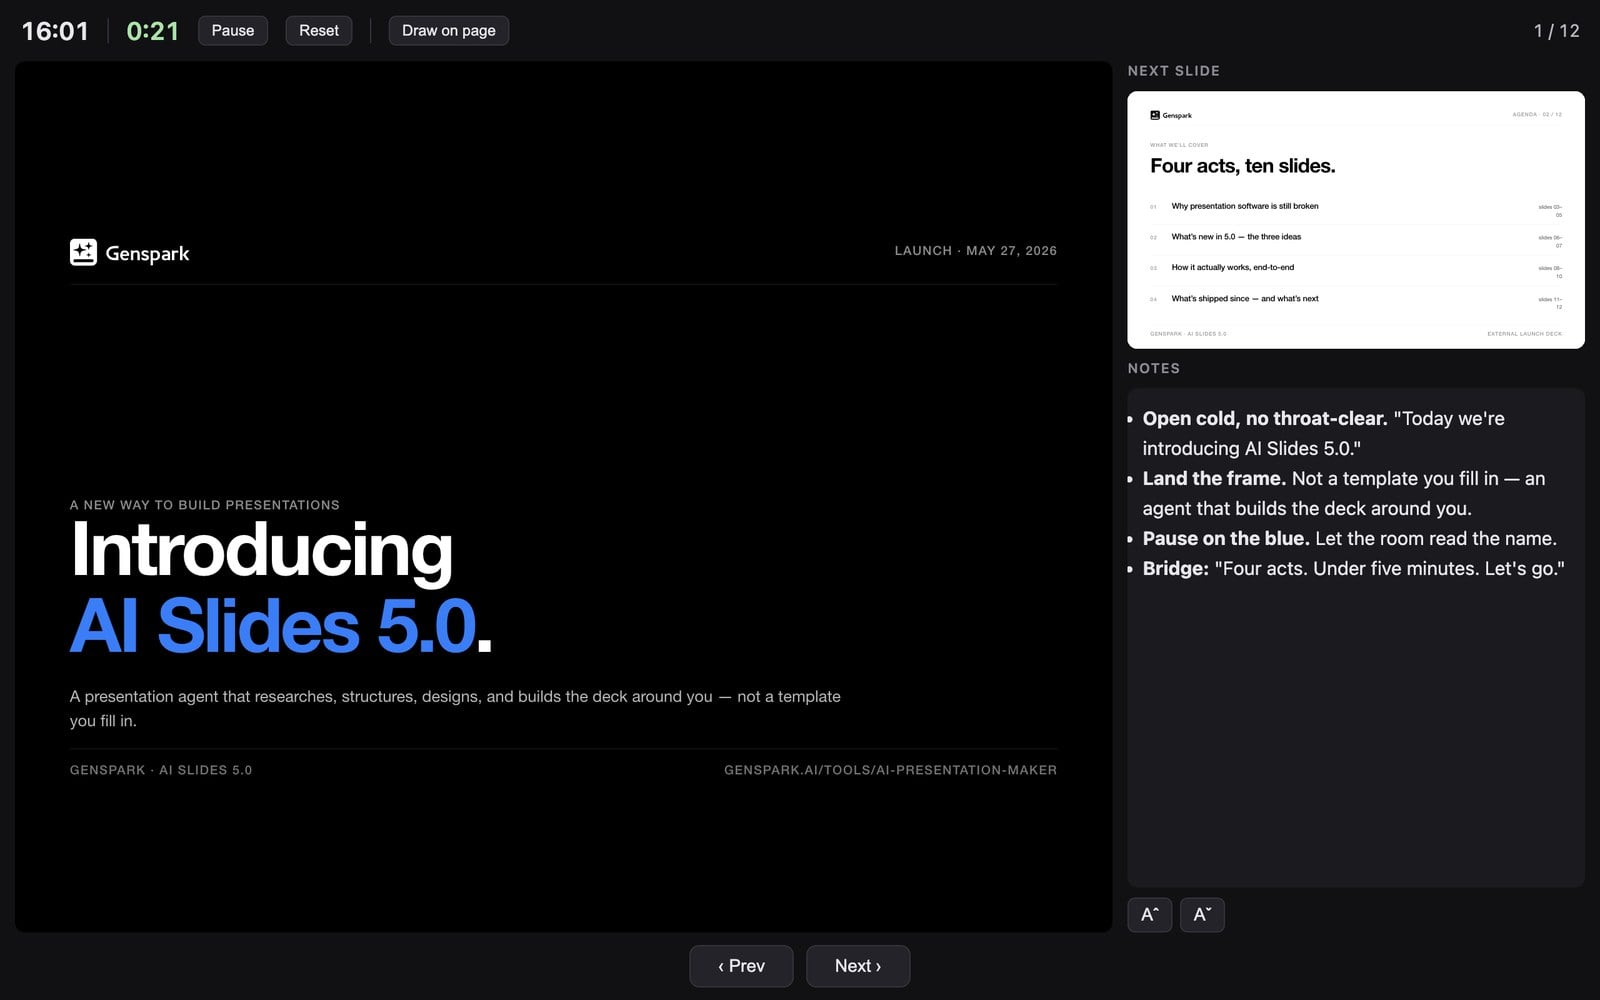This screenshot has height=1000, width=1600.
Task: Click 'Four acts, ten slides.' in preview
Action: (x=1243, y=166)
